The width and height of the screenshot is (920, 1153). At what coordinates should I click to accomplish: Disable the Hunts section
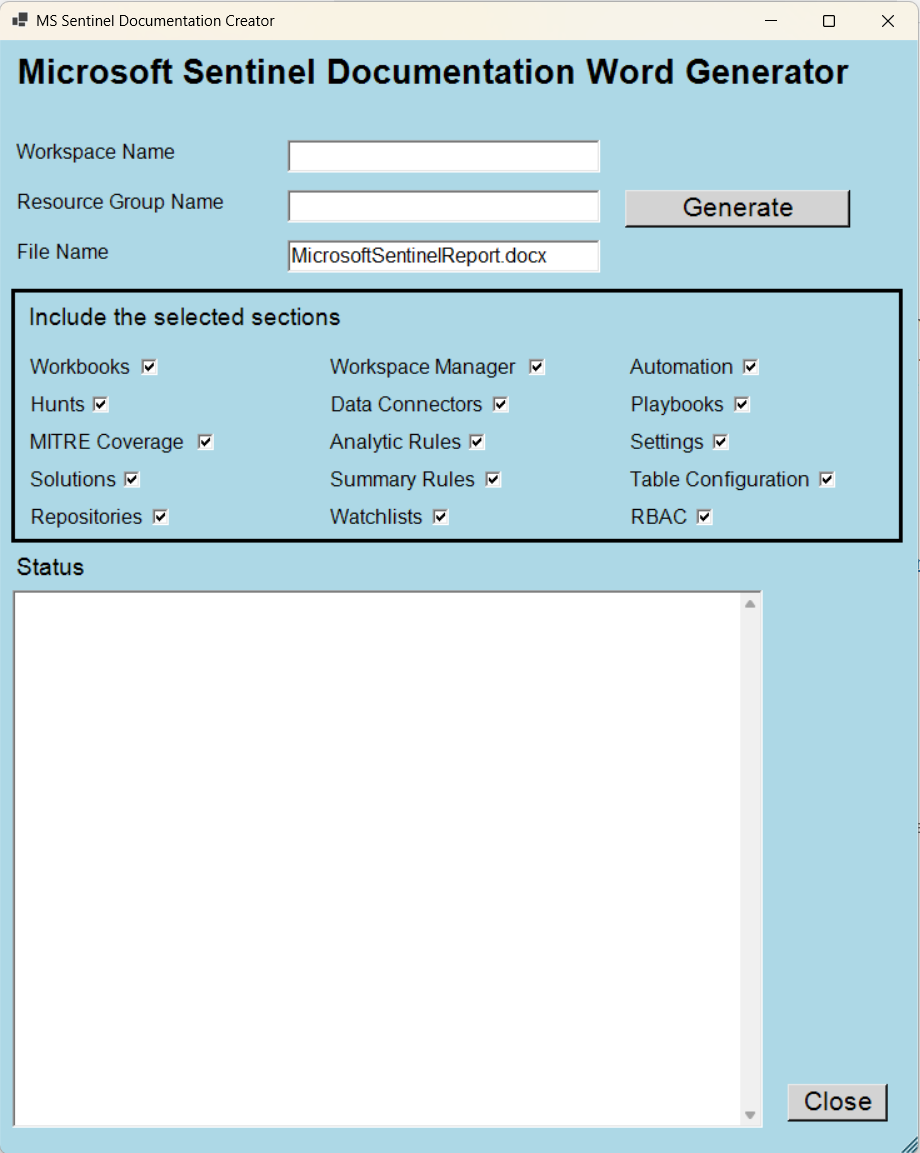pyautogui.click(x=101, y=404)
